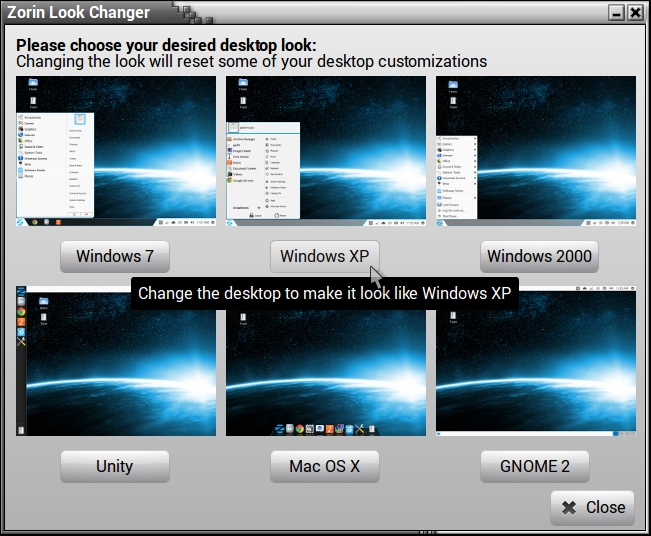Choose the Windows XP look button
The height and width of the screenshot is (536, 651).
[x=324, y=256]
